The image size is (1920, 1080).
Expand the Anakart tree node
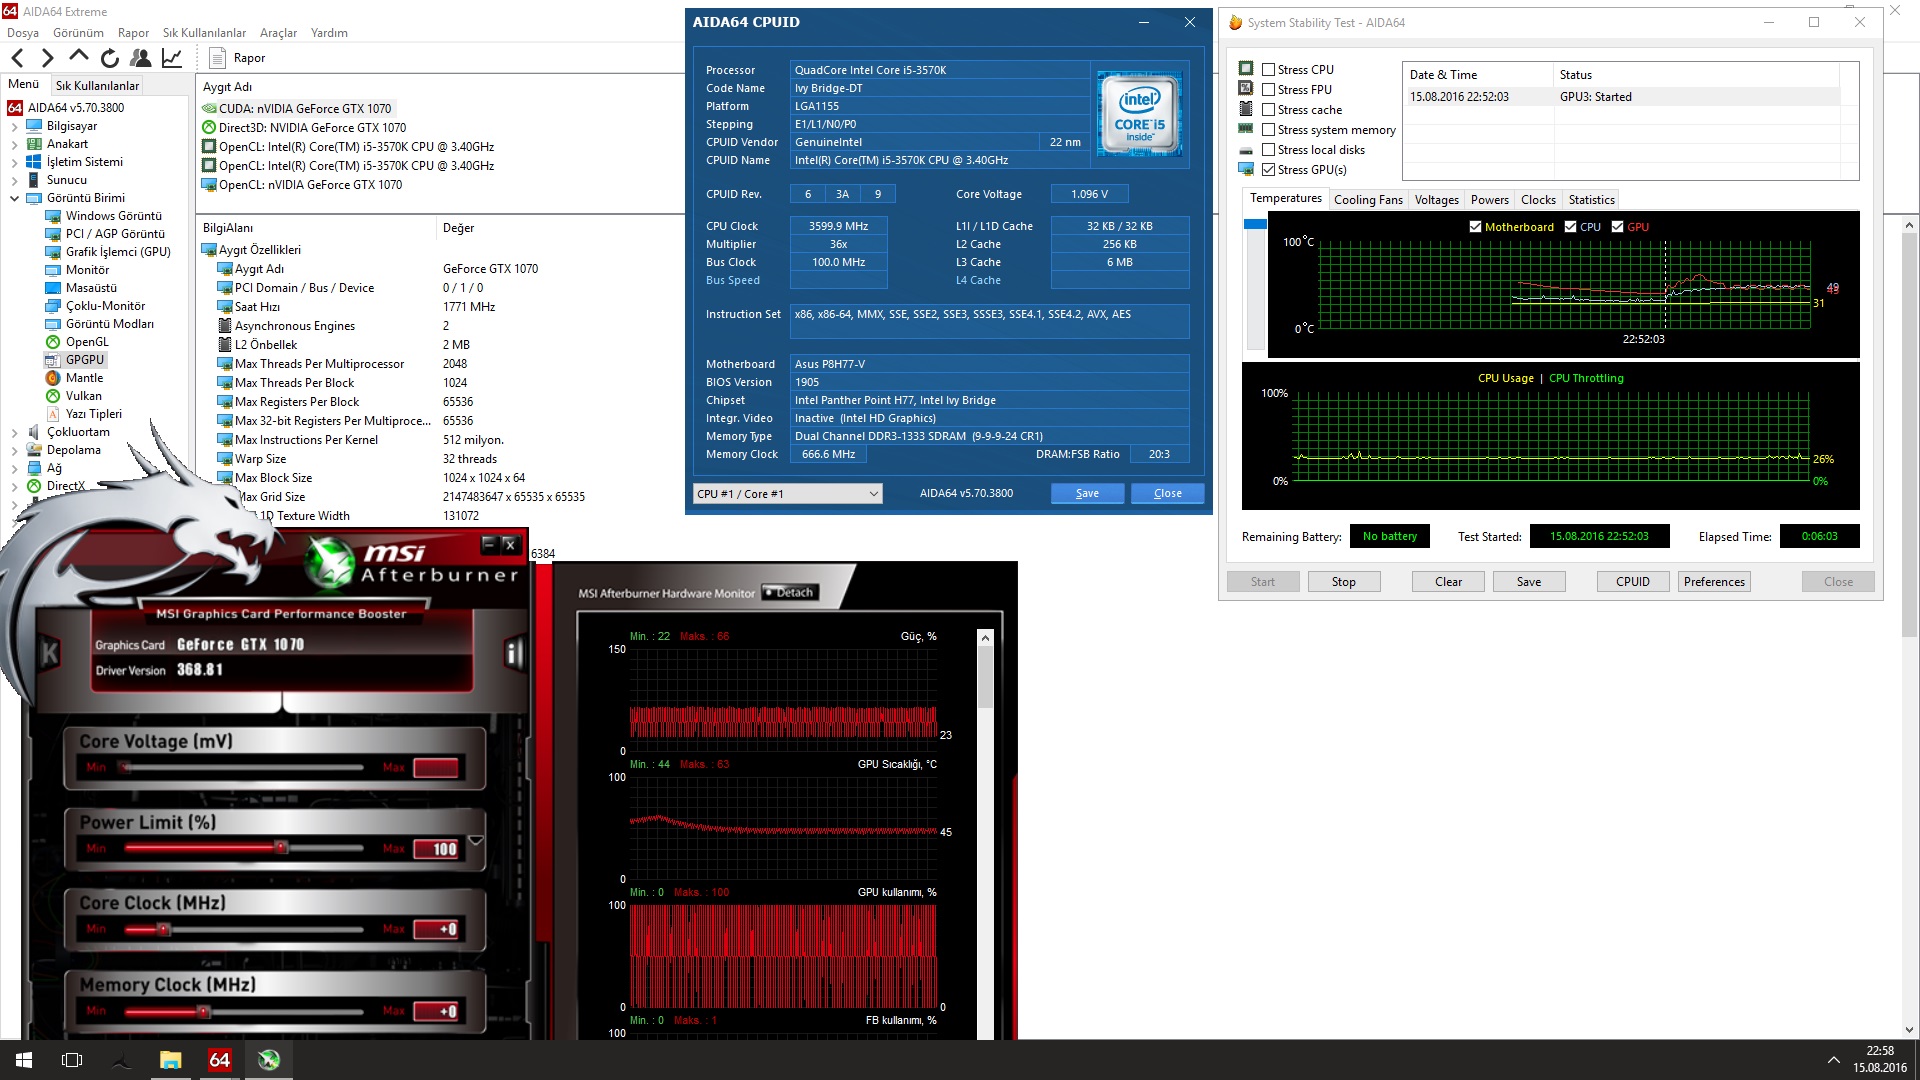(14, 145)
